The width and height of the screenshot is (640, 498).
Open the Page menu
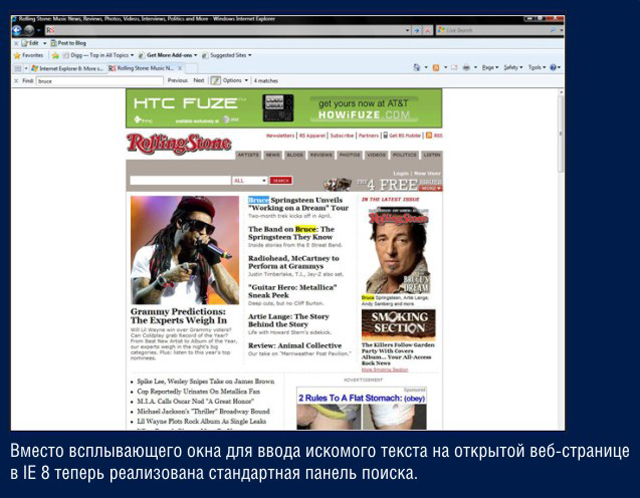point(490,67)
